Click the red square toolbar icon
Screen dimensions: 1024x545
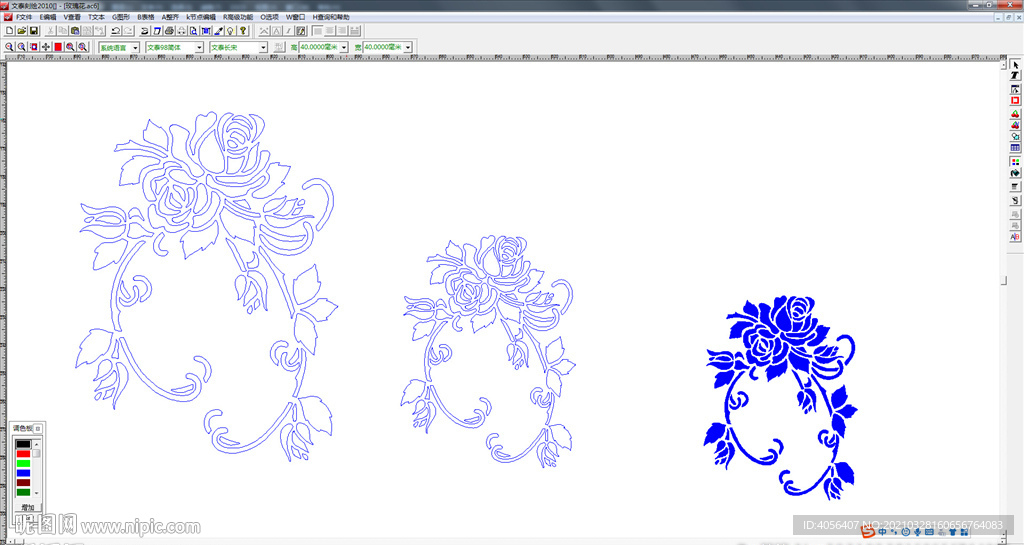pos(58,47)
